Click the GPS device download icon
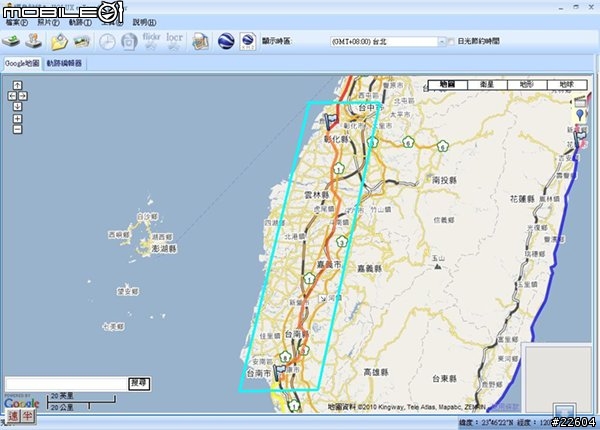The height and width of the screenshot is (430, 600). coord(11,41)
